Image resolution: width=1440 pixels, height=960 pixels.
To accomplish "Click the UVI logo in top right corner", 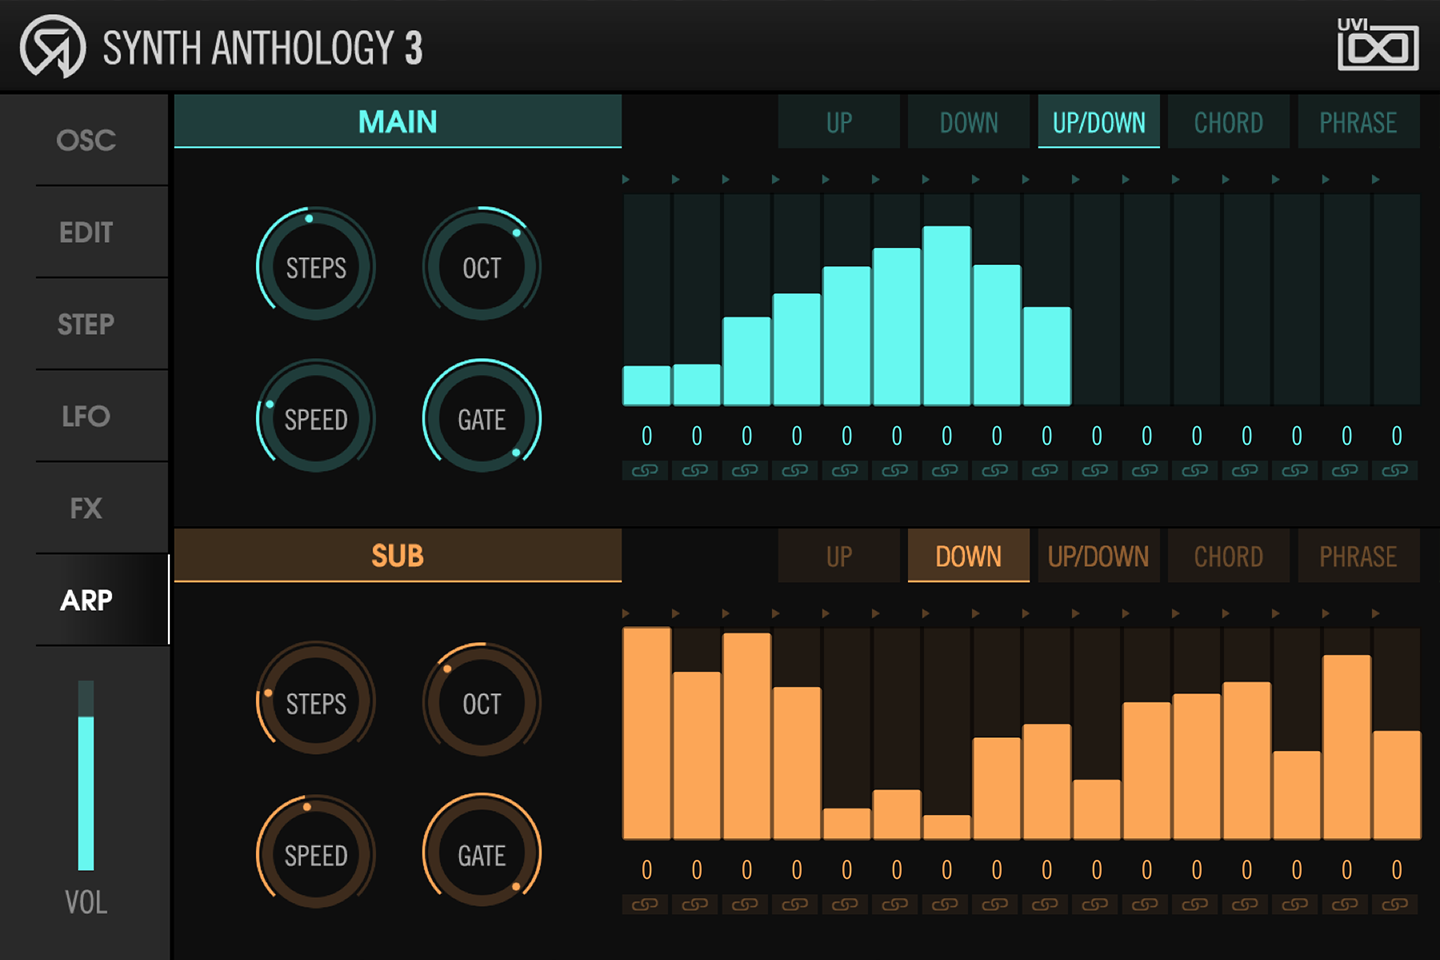I will click(1380, 45).
